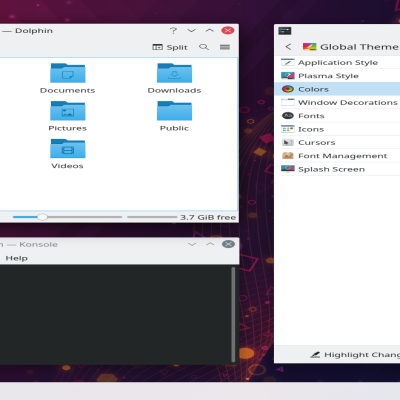Select the Colors label in the sidebar
Screen dimensions: 400x400
click(313, 89)
